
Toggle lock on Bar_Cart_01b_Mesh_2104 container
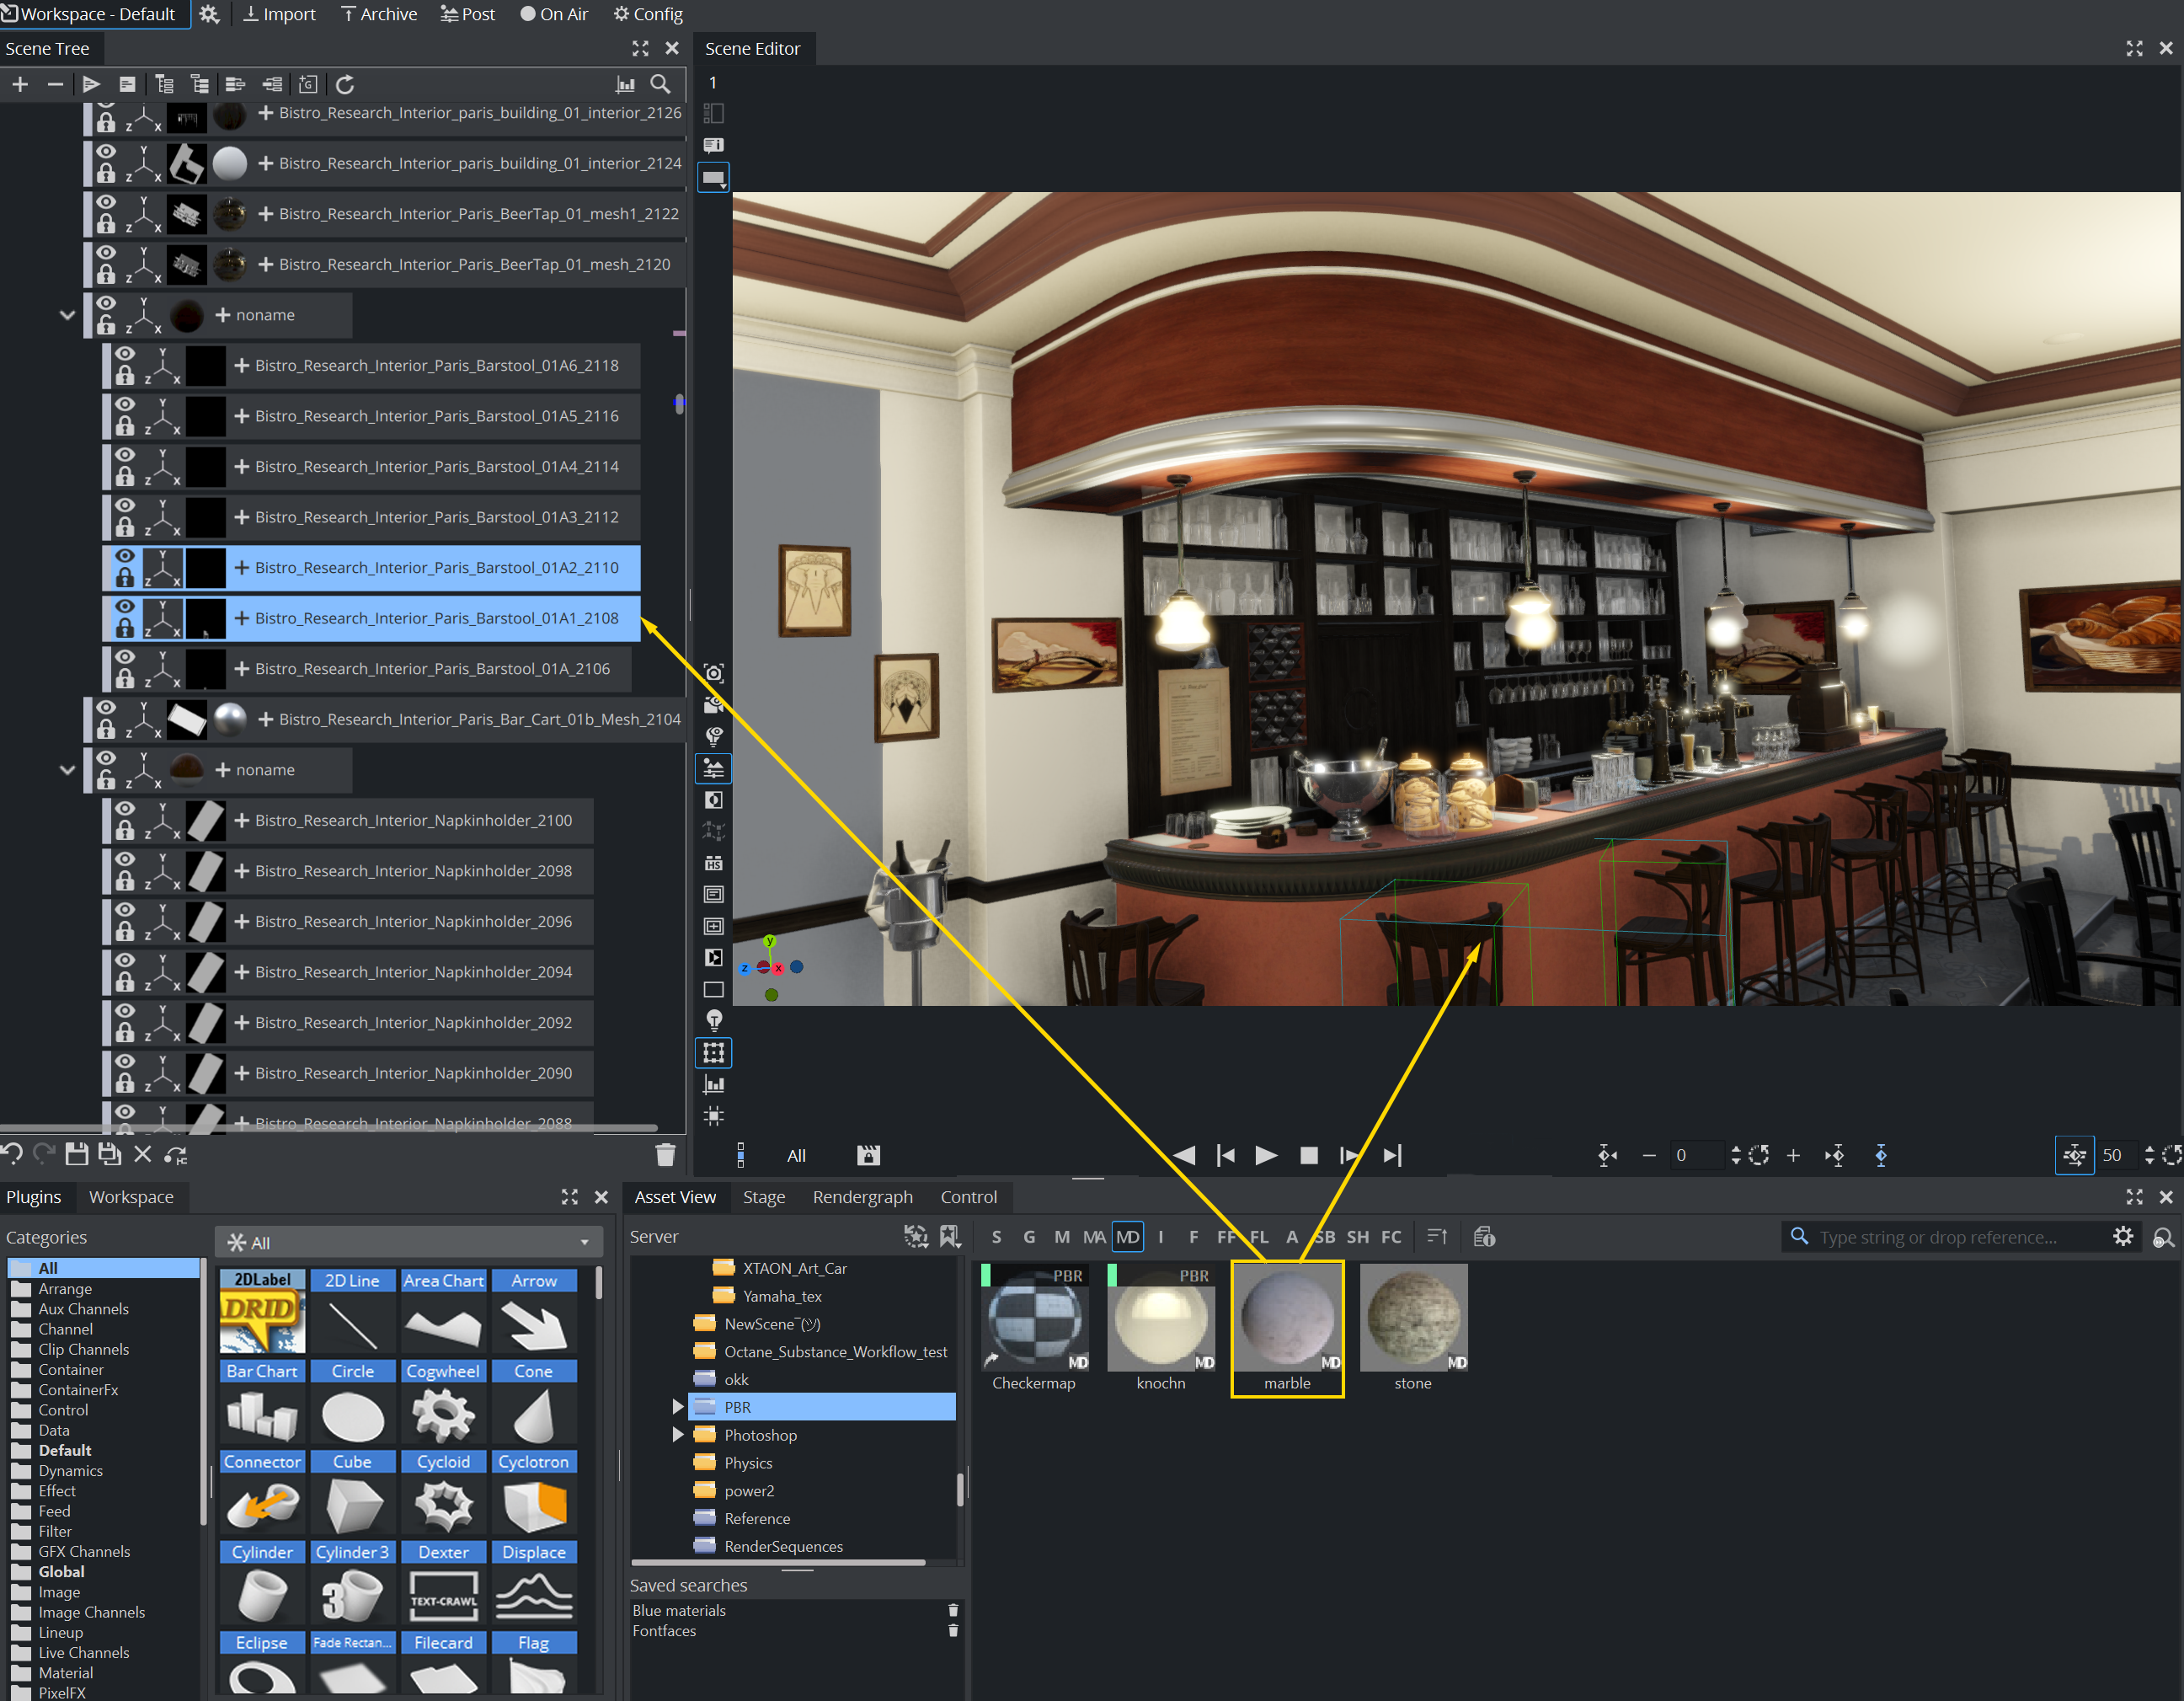pos(106,730)
